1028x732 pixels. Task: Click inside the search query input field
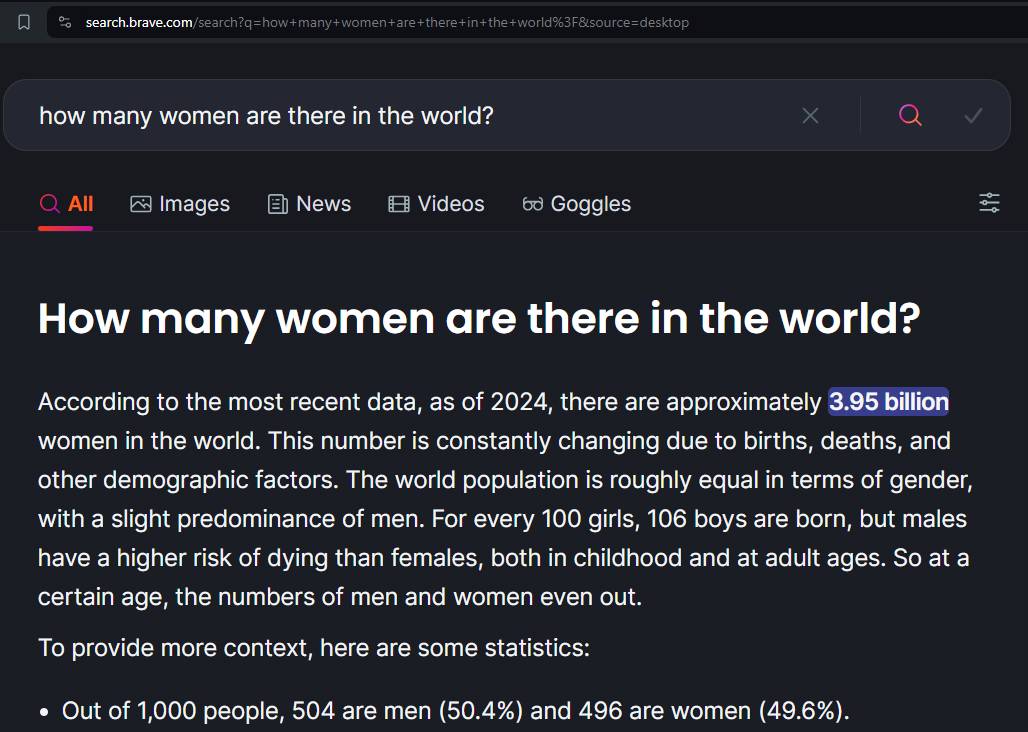(400, 116)
